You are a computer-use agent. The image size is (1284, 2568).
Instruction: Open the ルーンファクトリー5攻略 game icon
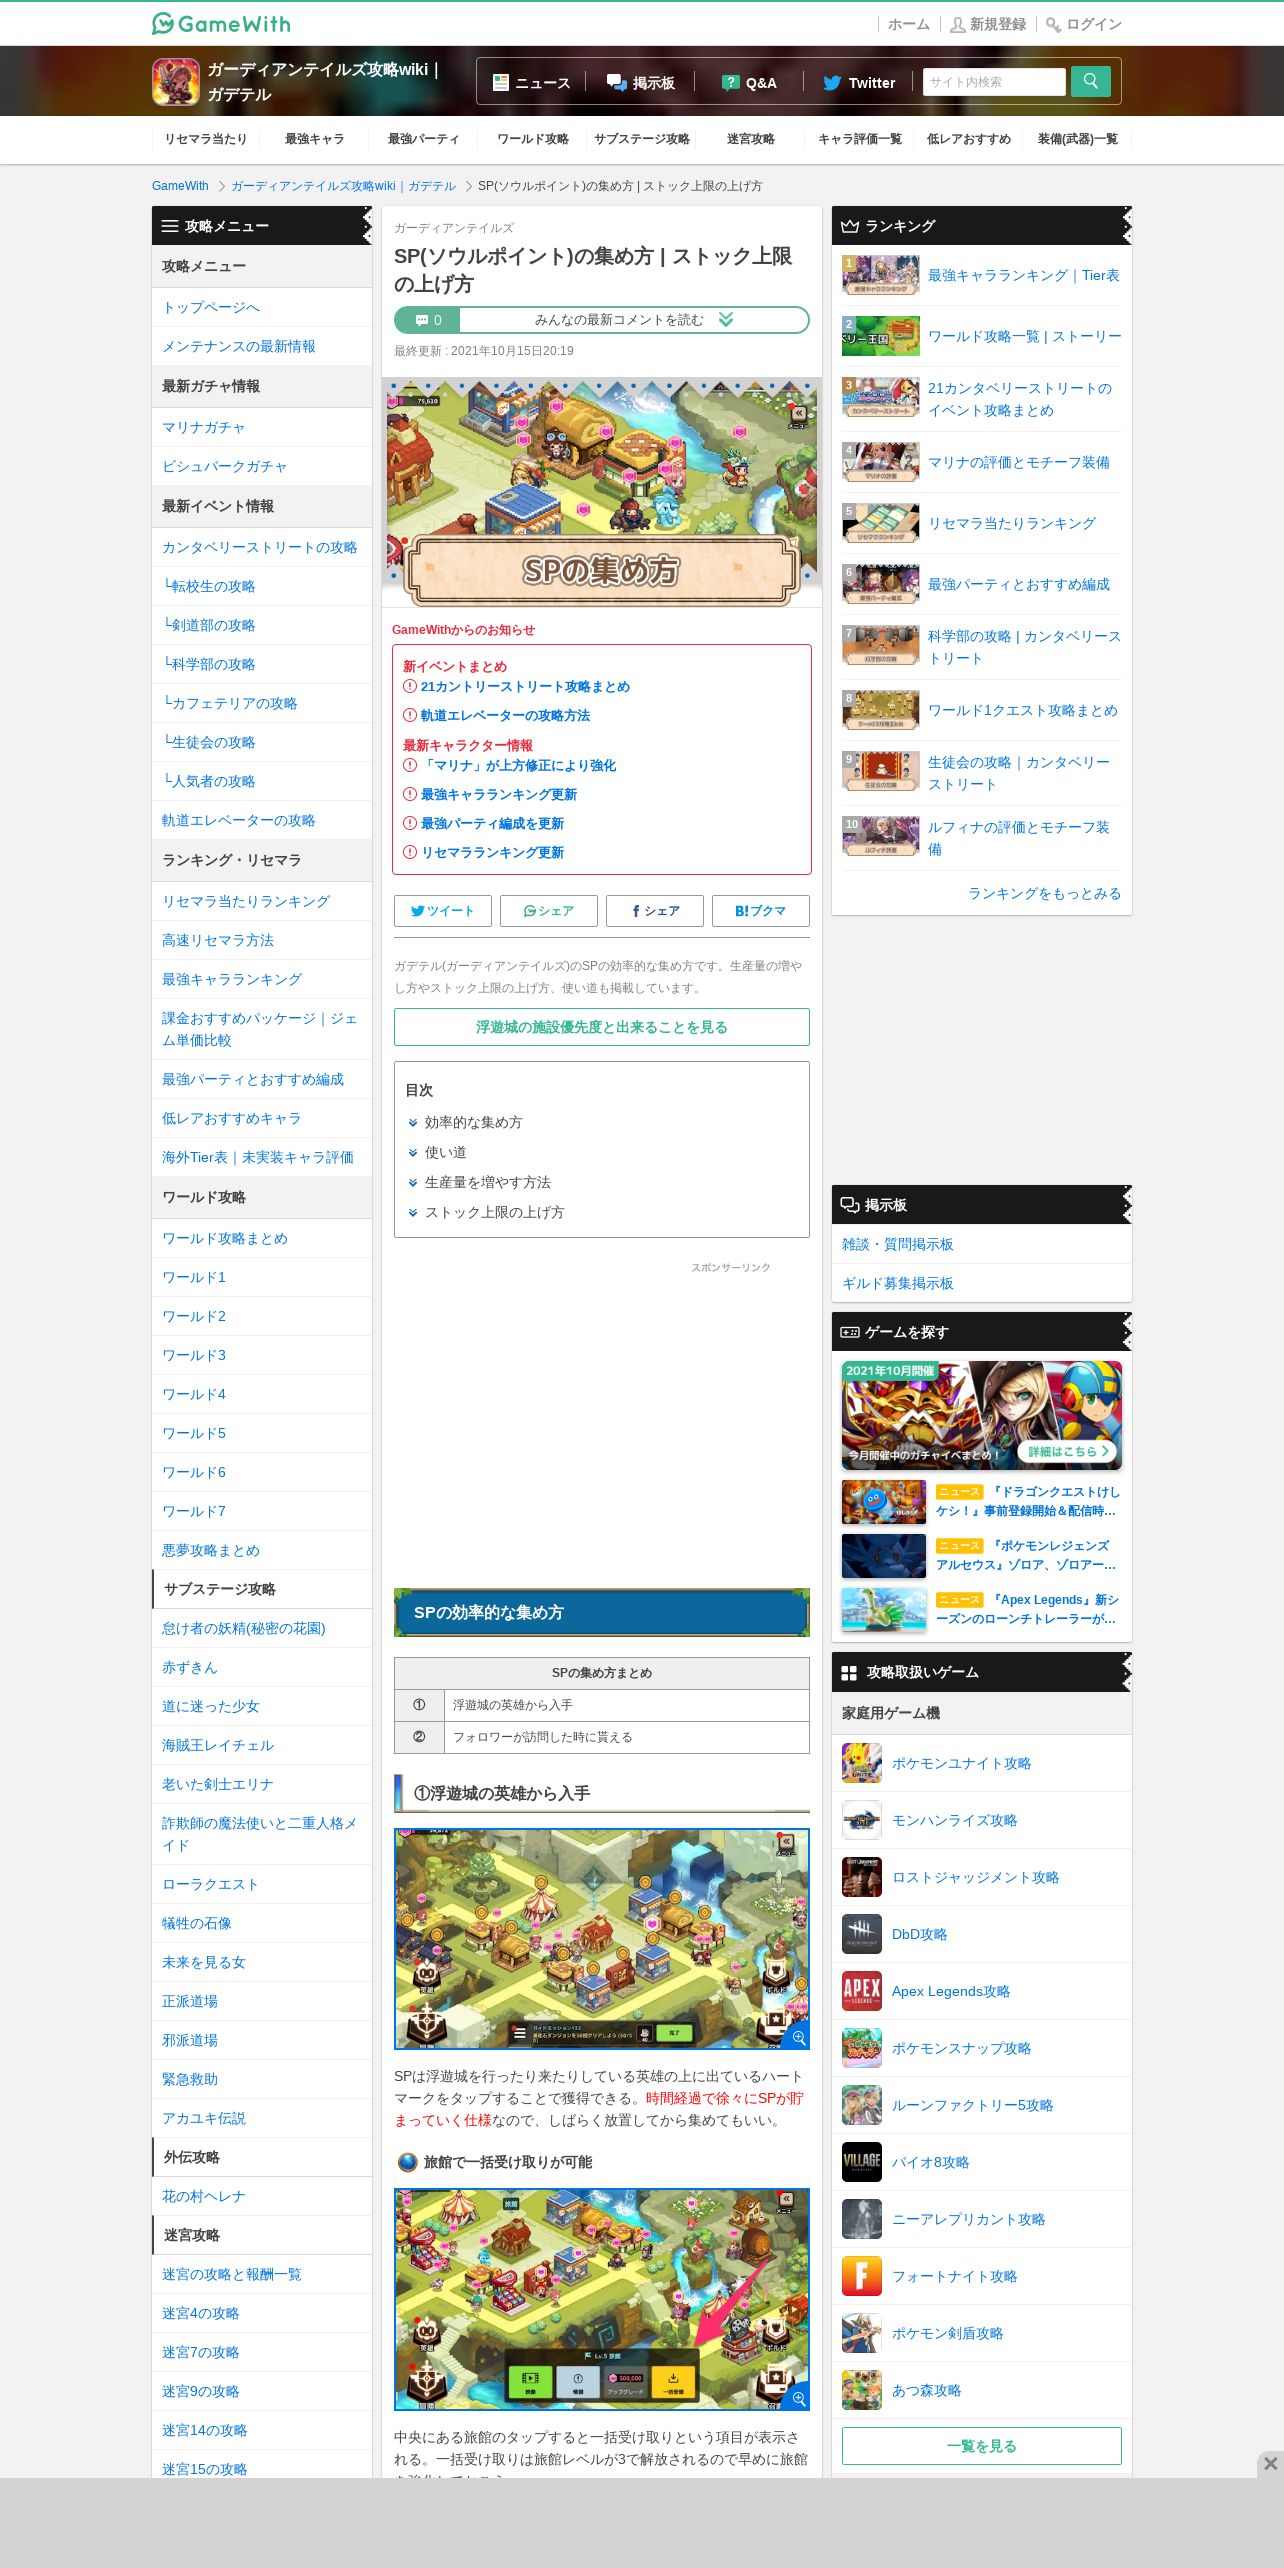[x=862, y=2105]
